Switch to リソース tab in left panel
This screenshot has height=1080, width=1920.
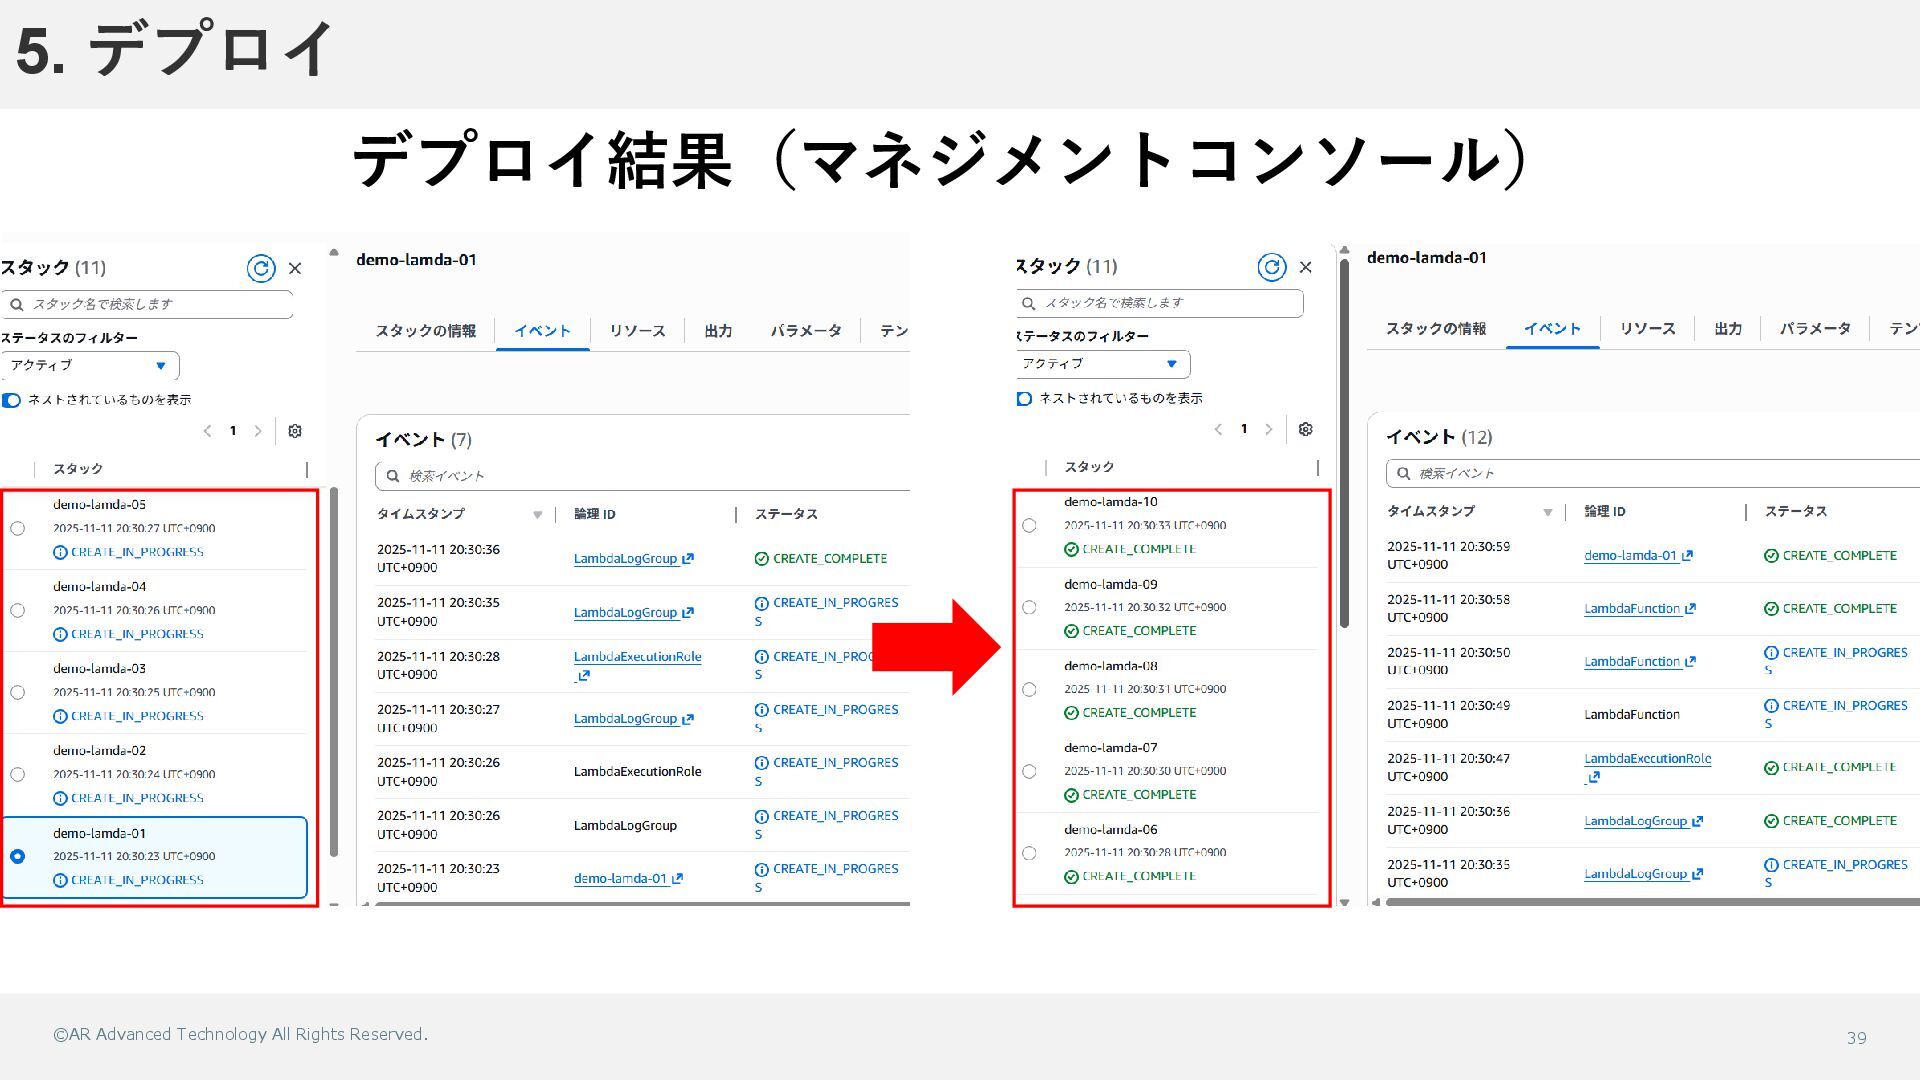tap(637, 331)
